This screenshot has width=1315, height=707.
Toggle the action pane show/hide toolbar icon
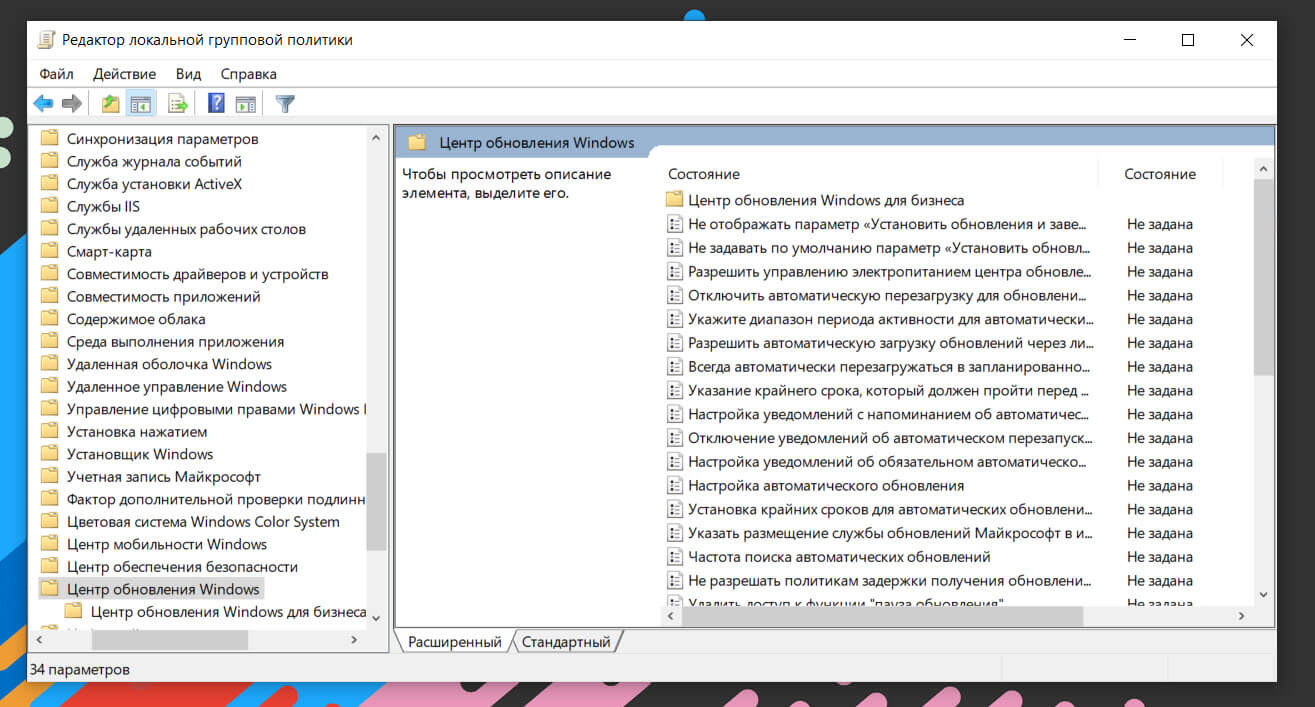pyautogui.click(x=246, y=104)
